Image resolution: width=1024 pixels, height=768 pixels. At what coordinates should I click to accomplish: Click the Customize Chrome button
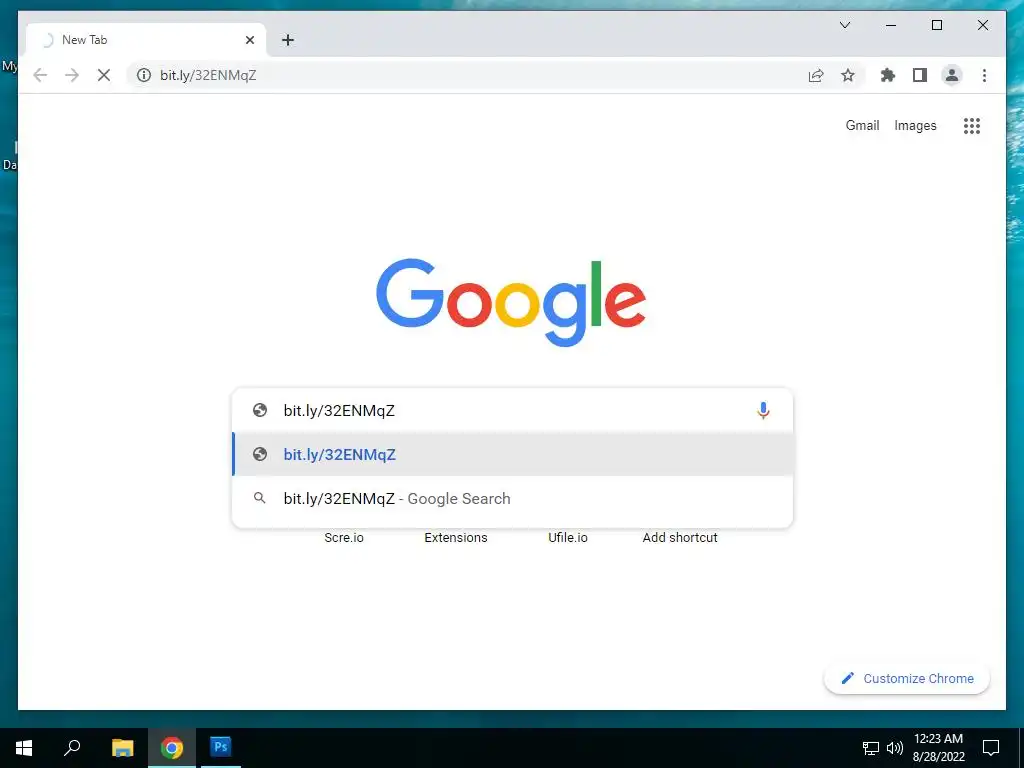point(907,679)
